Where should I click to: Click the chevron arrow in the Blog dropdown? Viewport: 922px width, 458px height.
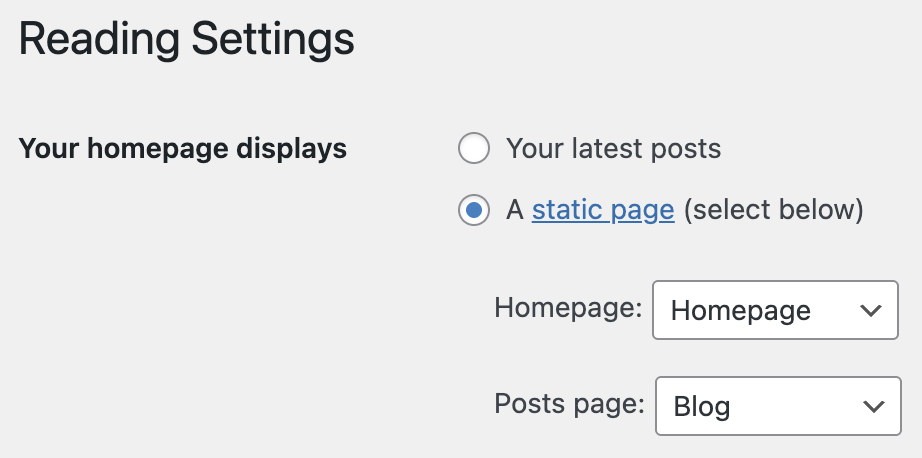[873, 407]
